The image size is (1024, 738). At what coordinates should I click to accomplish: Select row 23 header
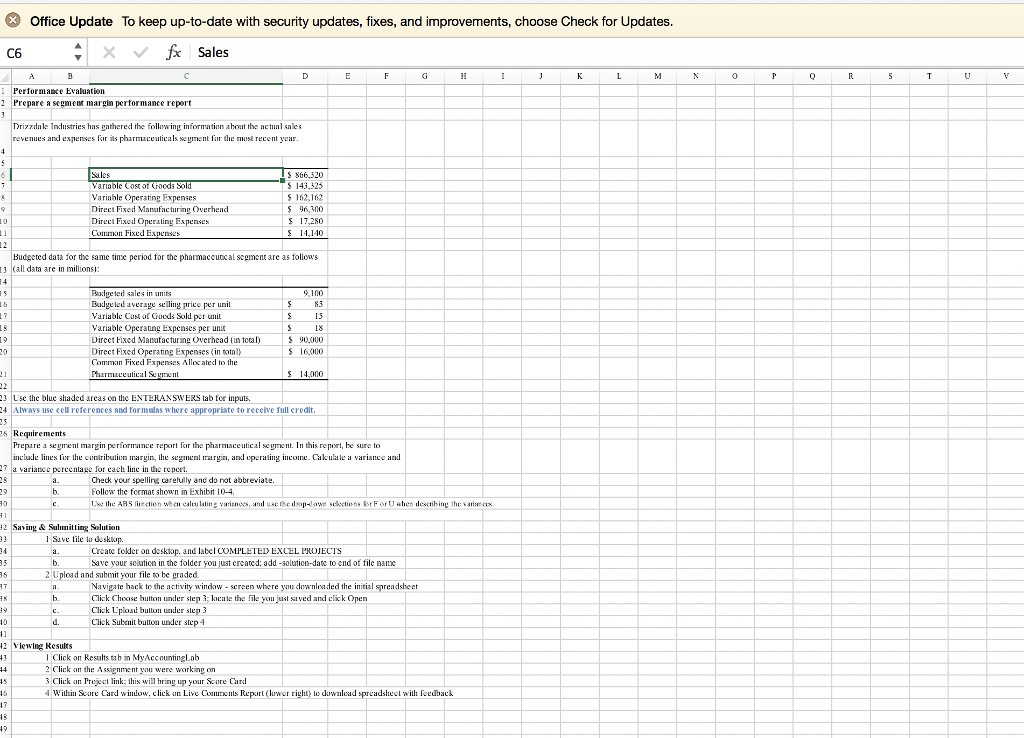coord(5,397)
